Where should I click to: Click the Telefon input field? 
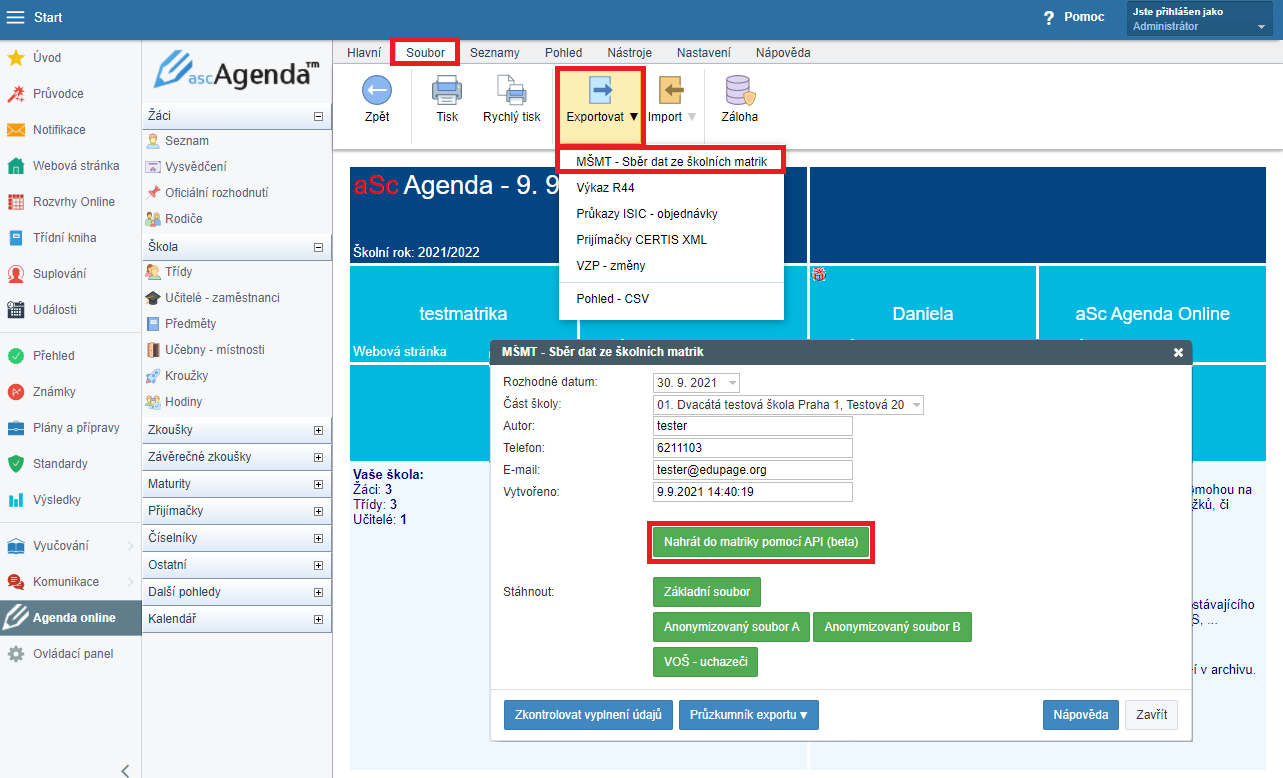(x=752, y=448)
